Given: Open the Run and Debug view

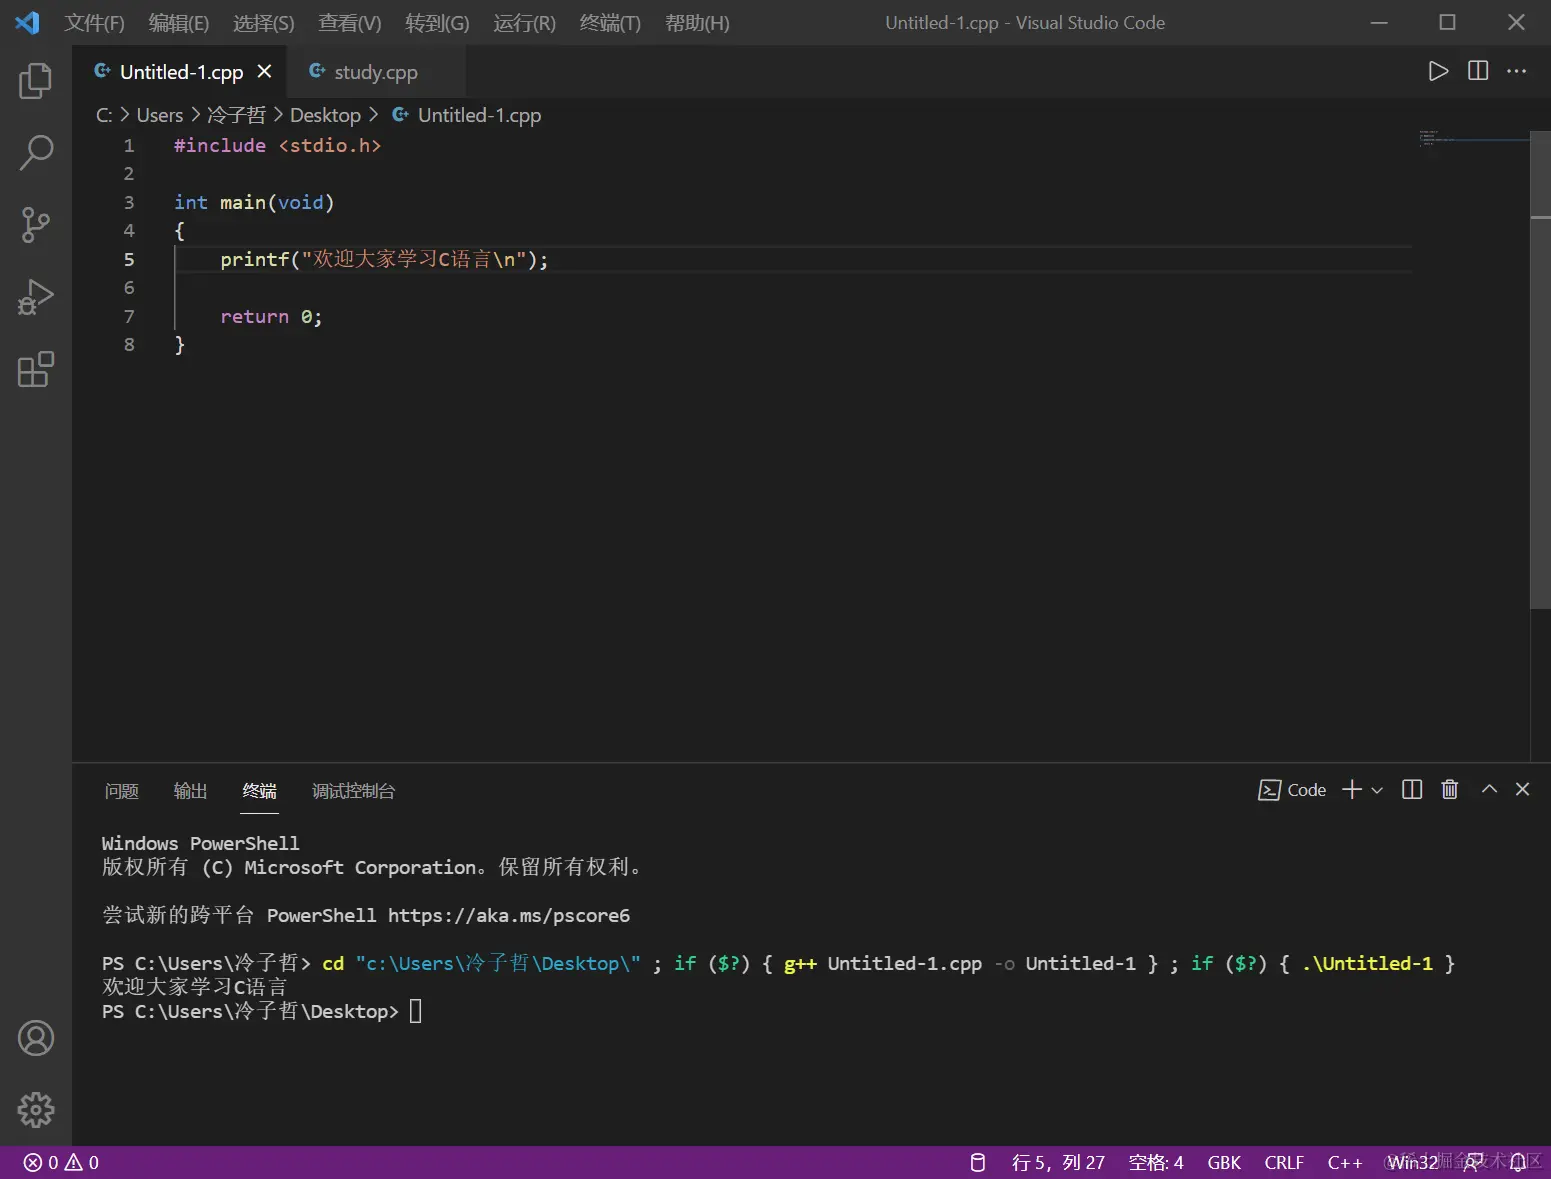Looking at the screenshot, I should pos(36,297).
